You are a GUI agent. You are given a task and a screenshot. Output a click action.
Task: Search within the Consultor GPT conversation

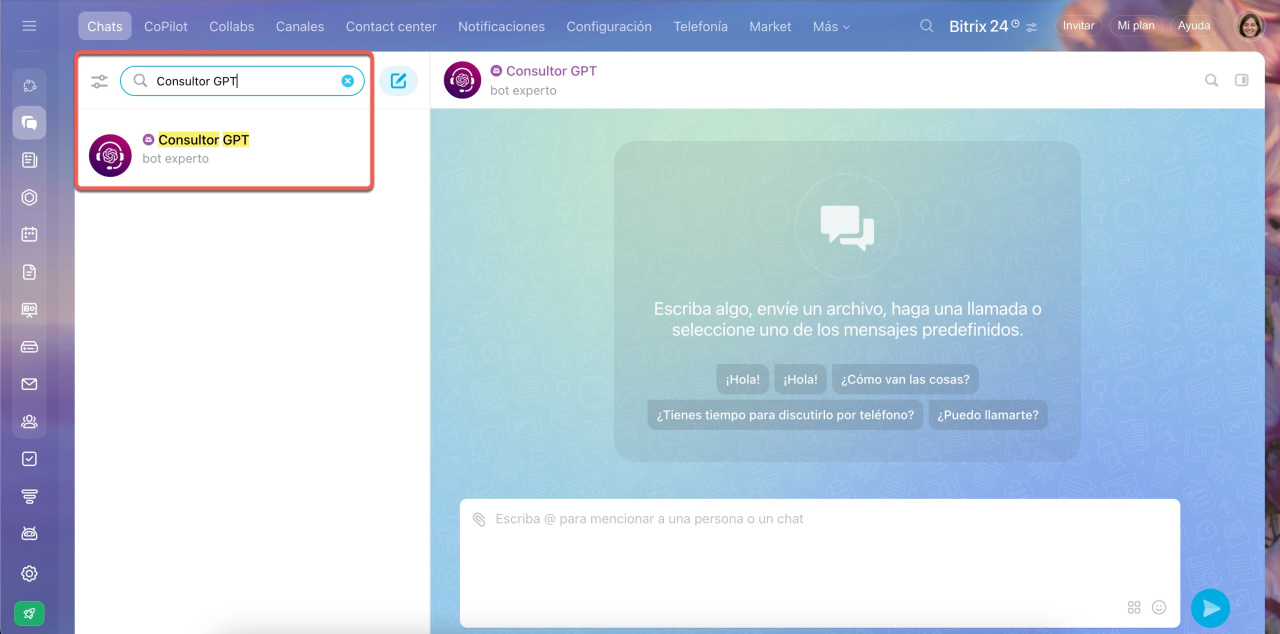pos(1211,80)
